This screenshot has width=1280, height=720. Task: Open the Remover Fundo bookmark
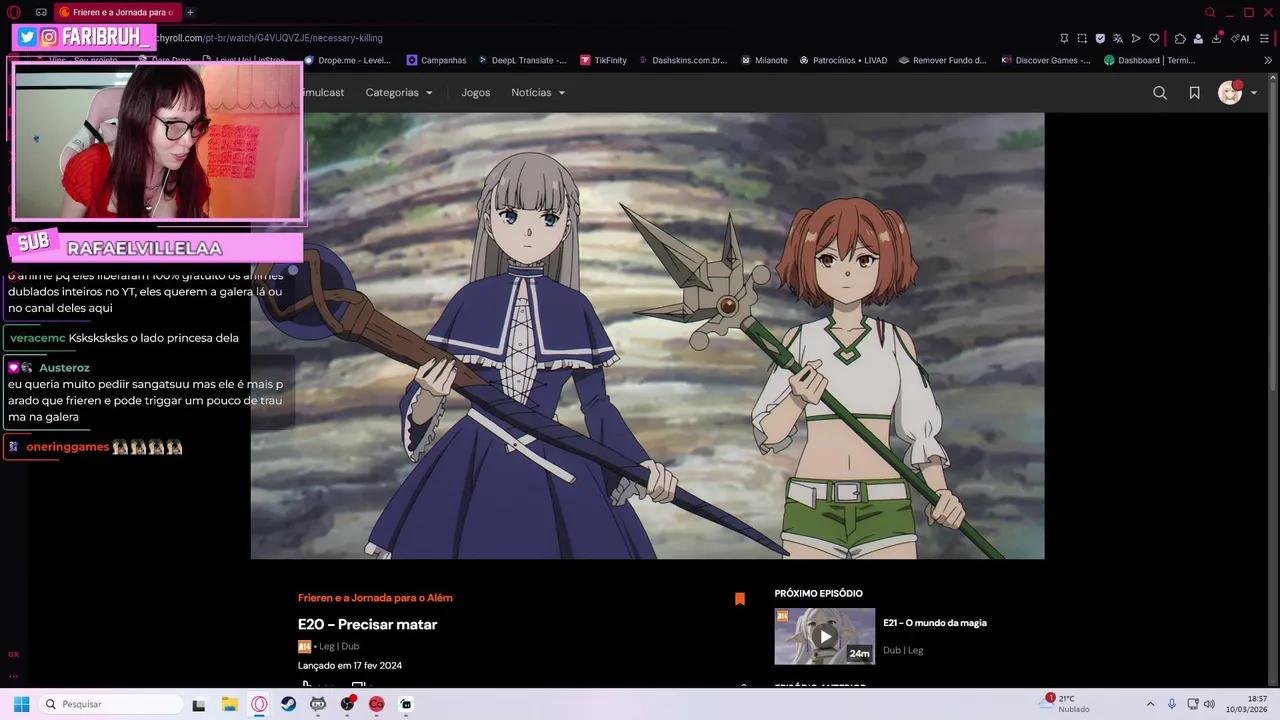tap(943, 60)
